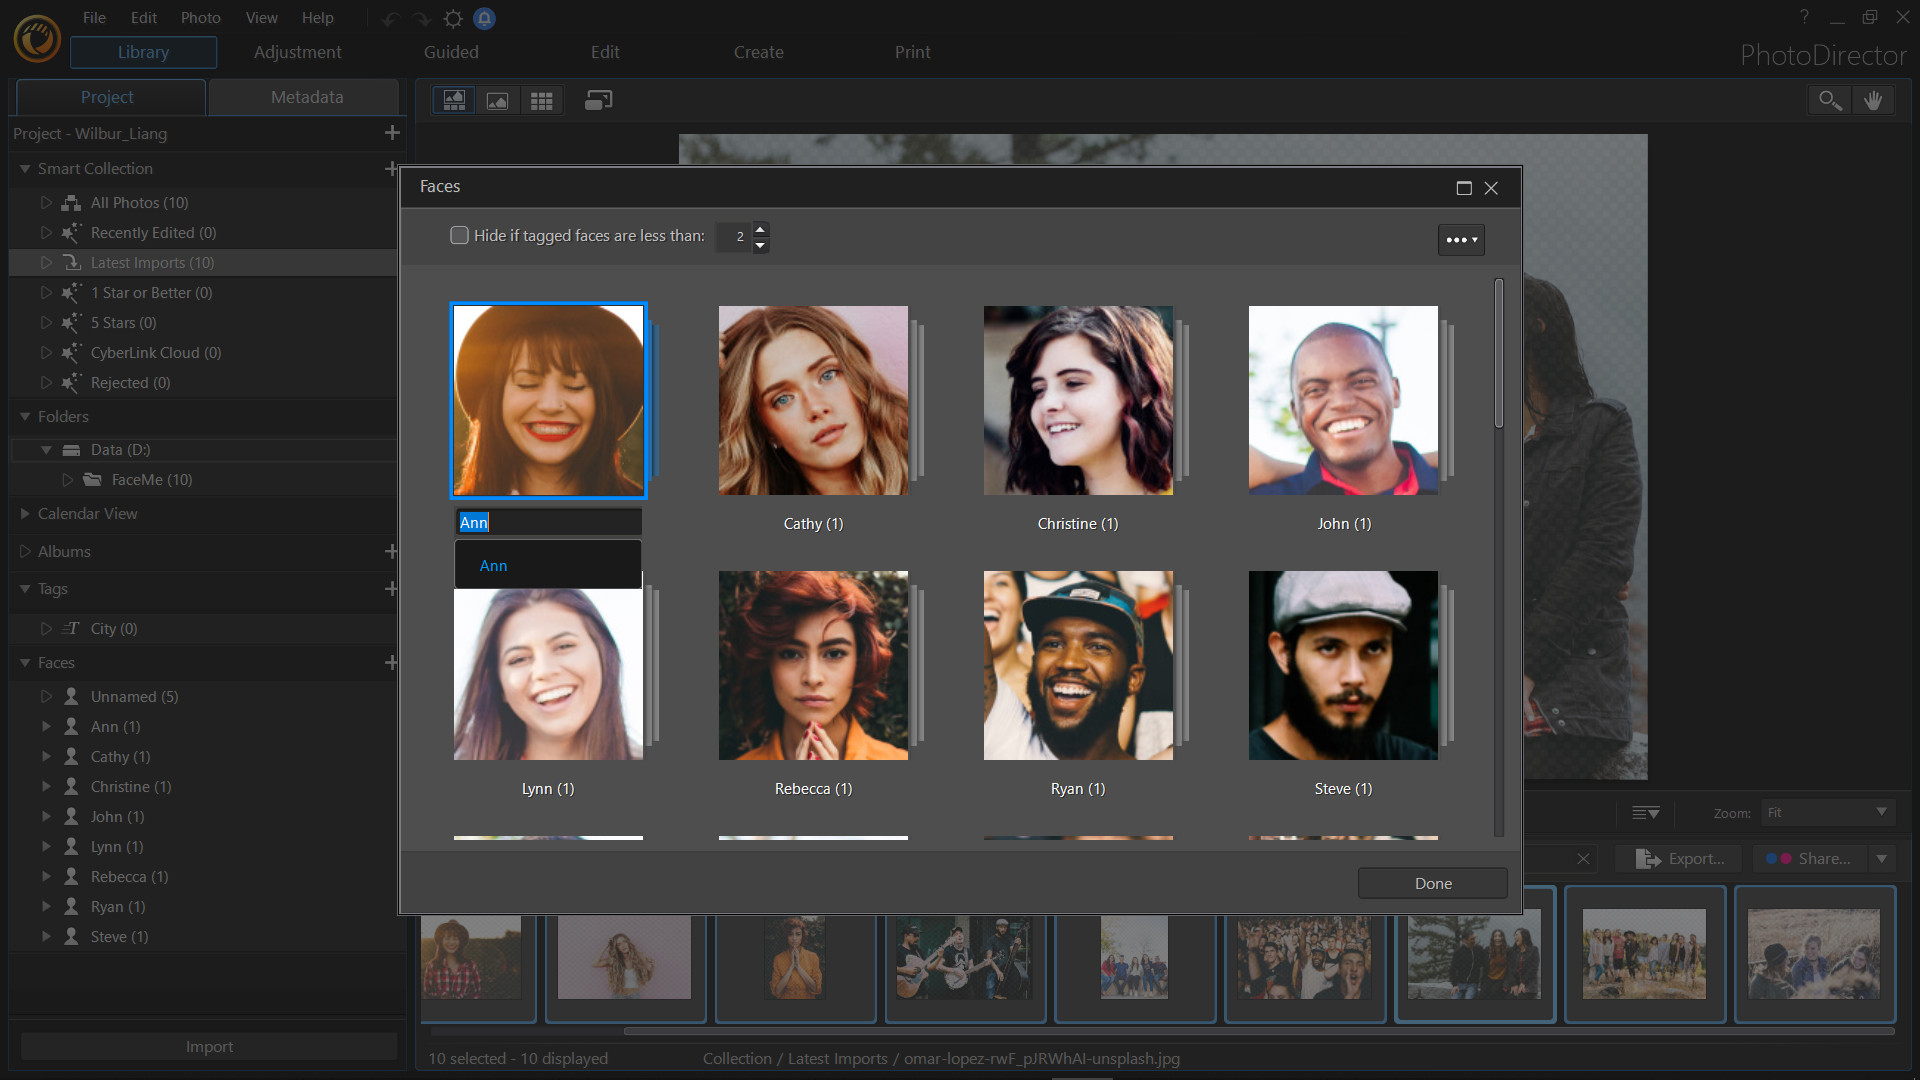This screenshot has width=1920, height=1080.
Task: Enable hide if tagged faces are less than
Action: pos(459,235)
